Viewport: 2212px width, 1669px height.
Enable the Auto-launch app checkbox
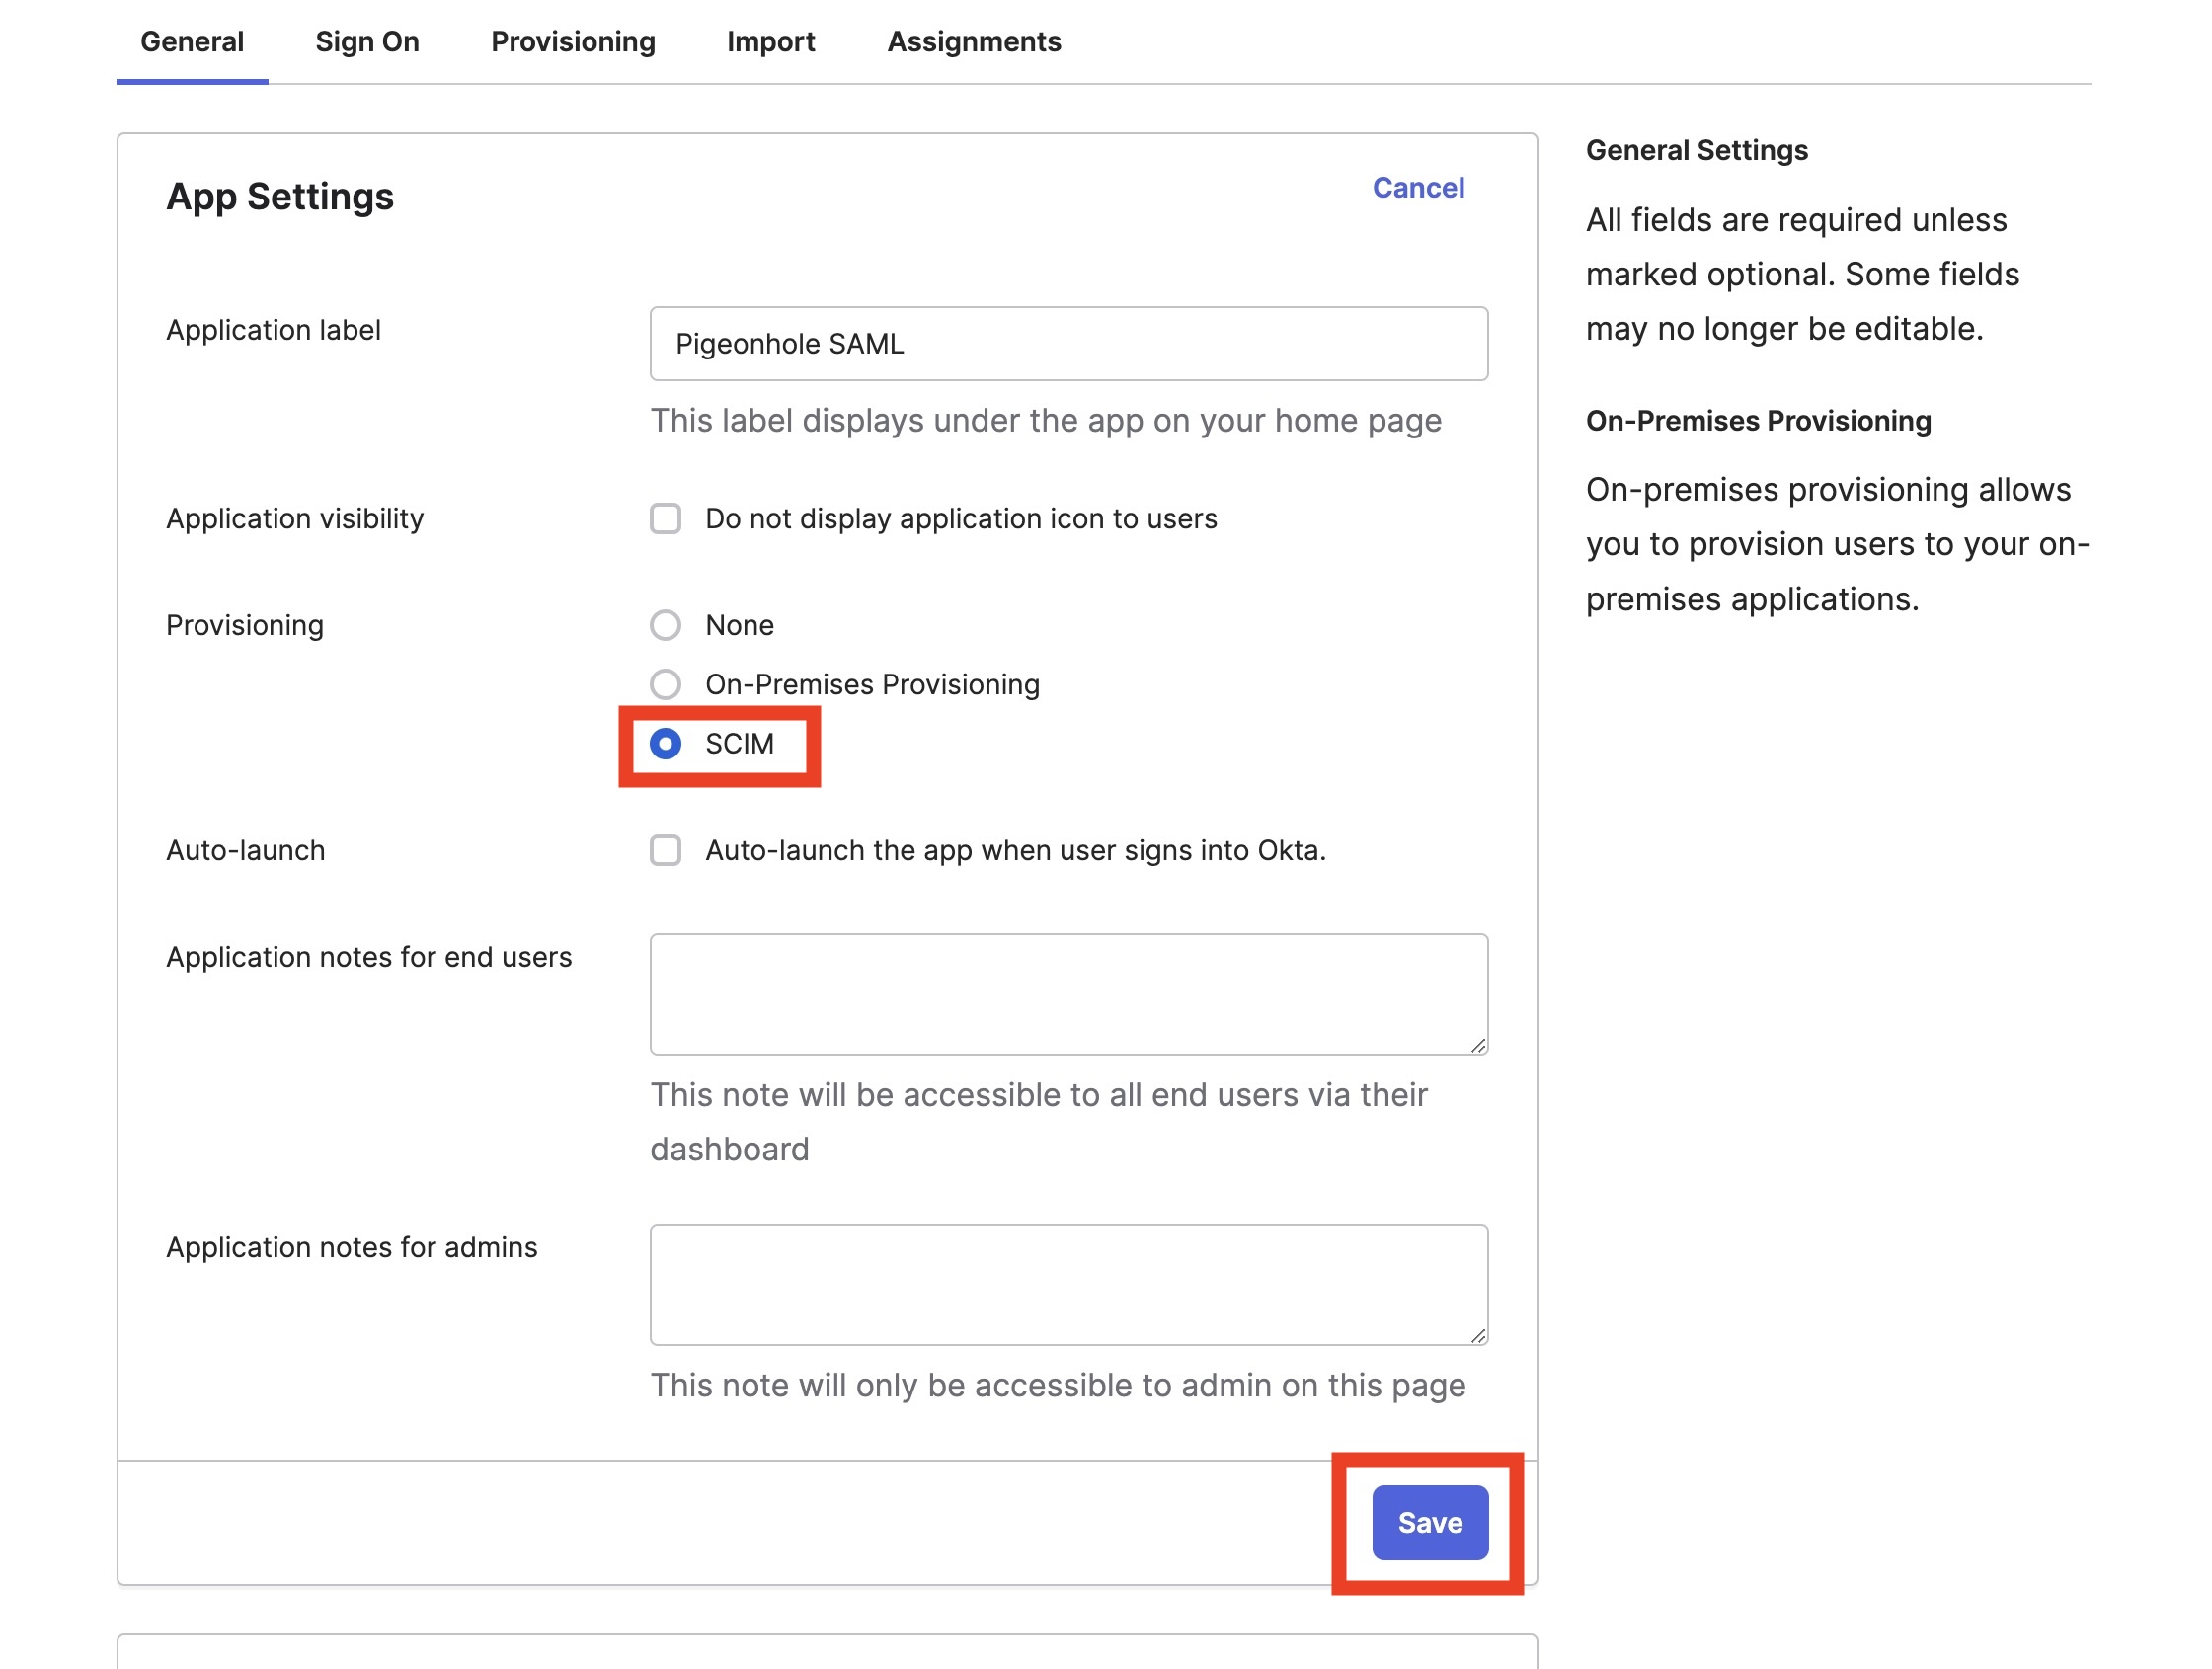pyautogui.click(x=666, y=851)
